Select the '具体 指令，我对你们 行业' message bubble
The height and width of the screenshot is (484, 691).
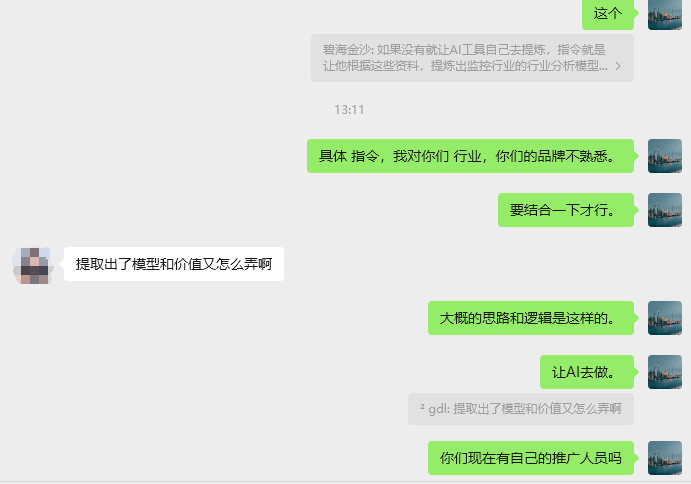(x=470, y=156)
